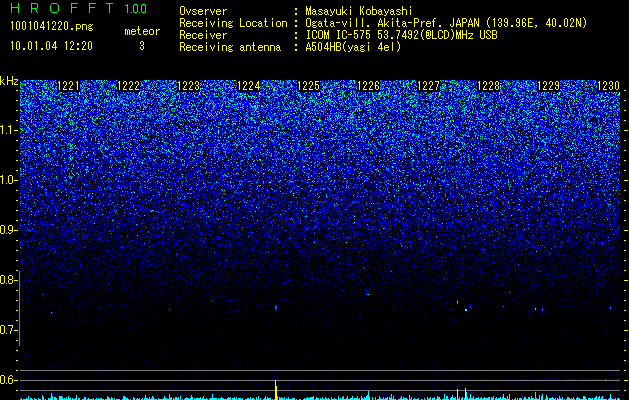The width and height of the screenshot is (629, 400).
Task: Click the 1225 time marker
Action: (308, 86)
